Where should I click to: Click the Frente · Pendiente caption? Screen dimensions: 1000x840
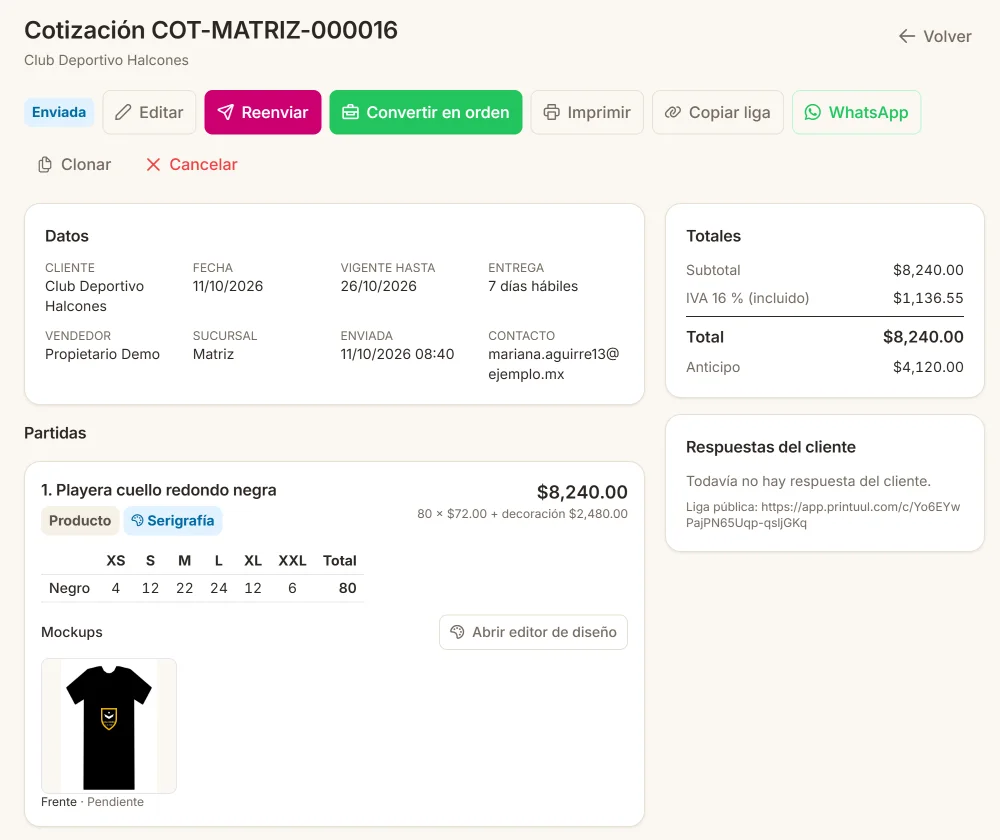[x=92, y=802]
